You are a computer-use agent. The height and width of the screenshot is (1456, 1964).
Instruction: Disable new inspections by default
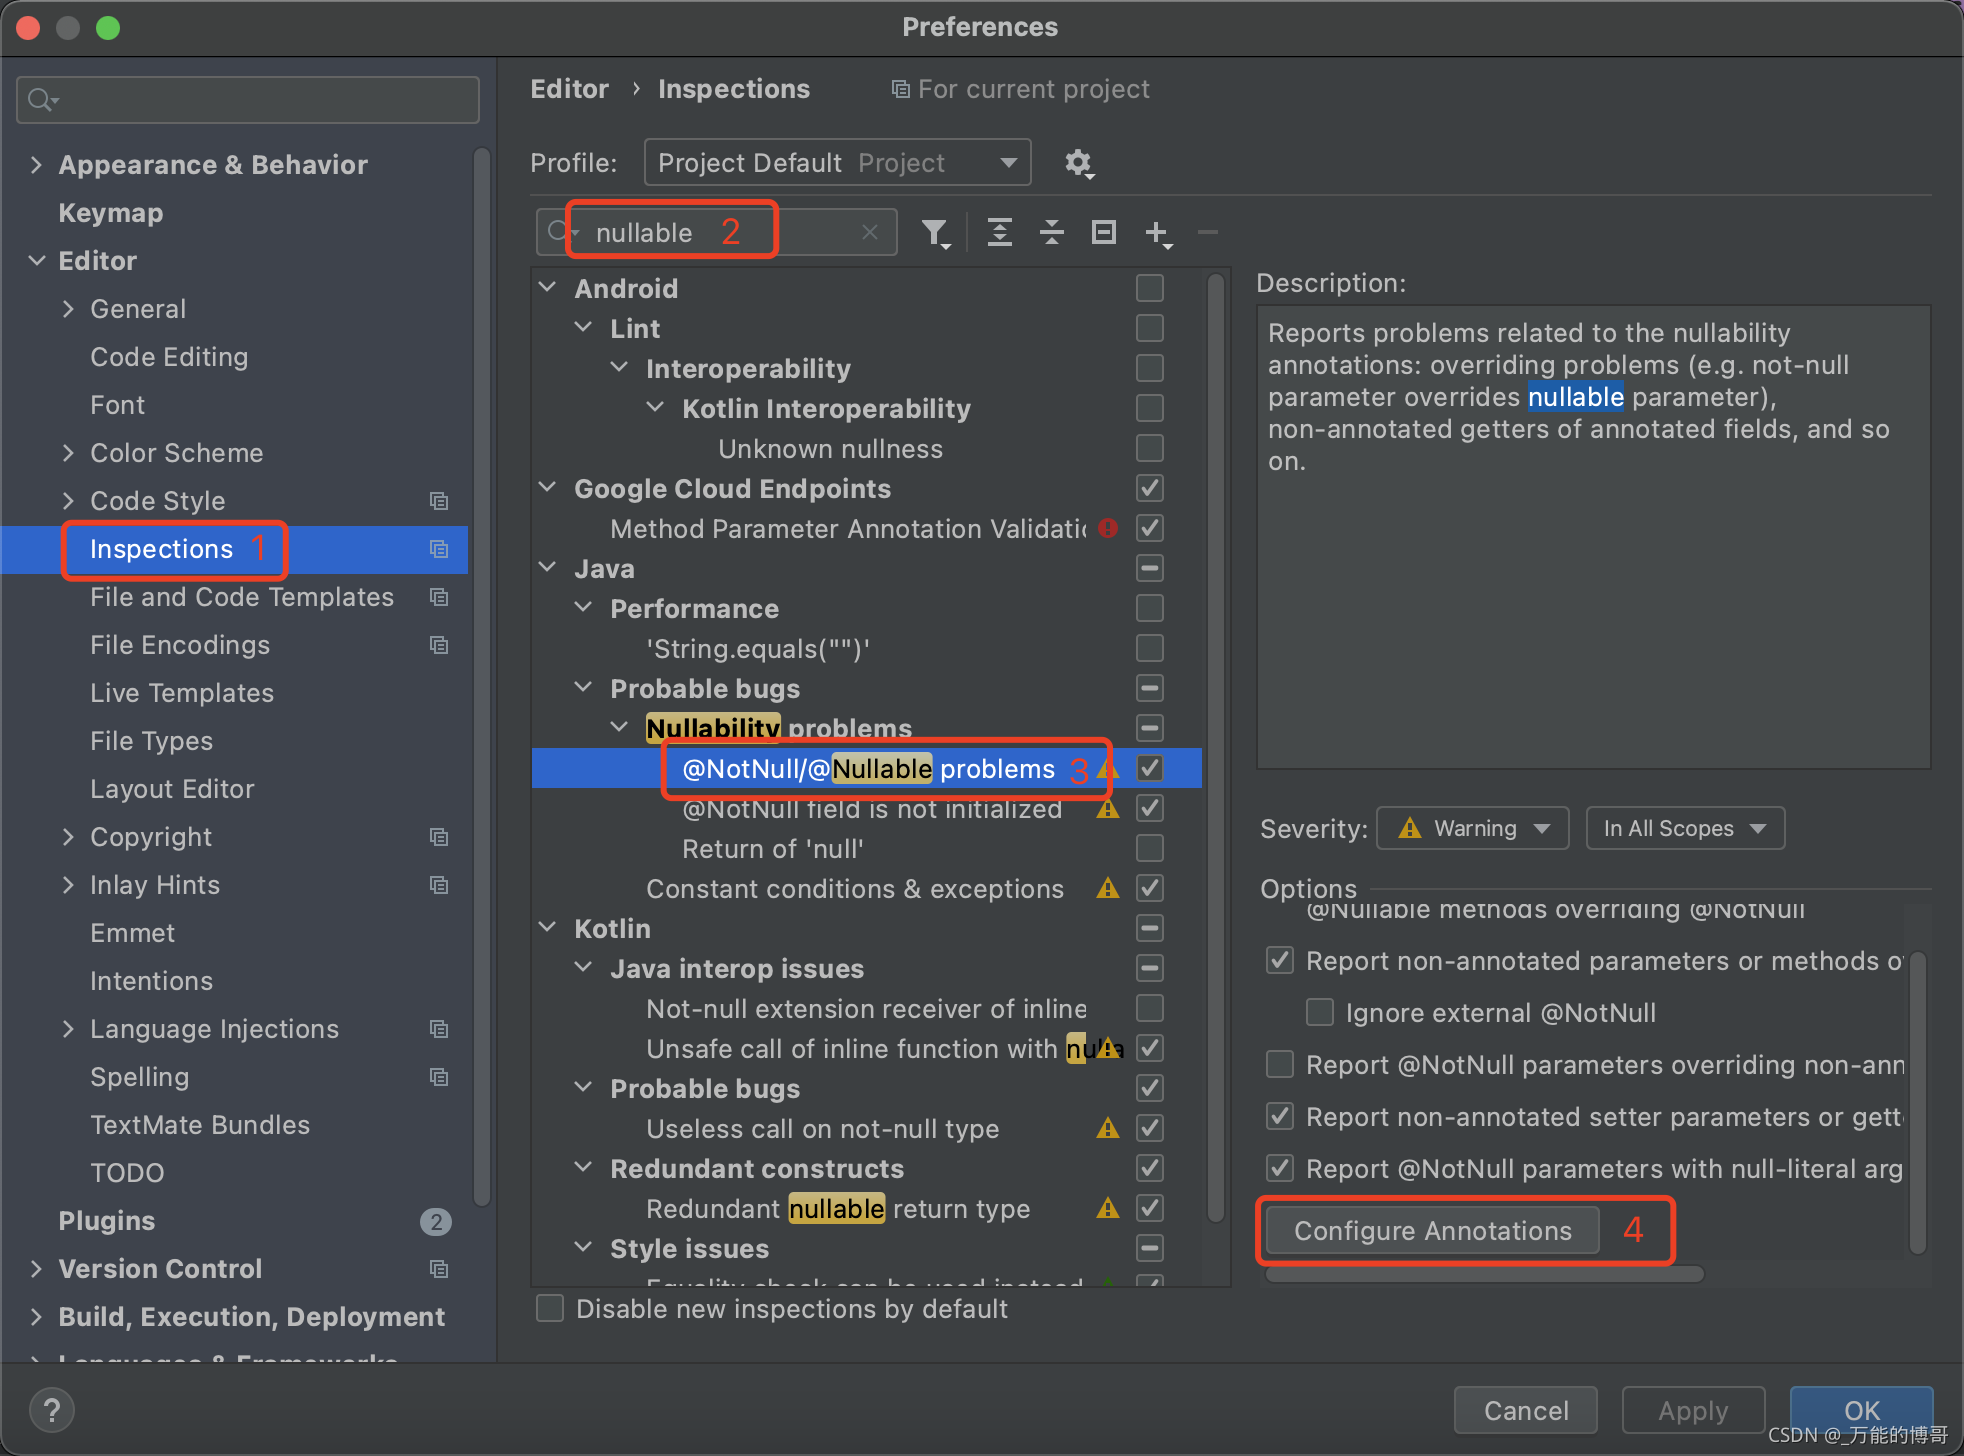click(x=550, y=1307)
